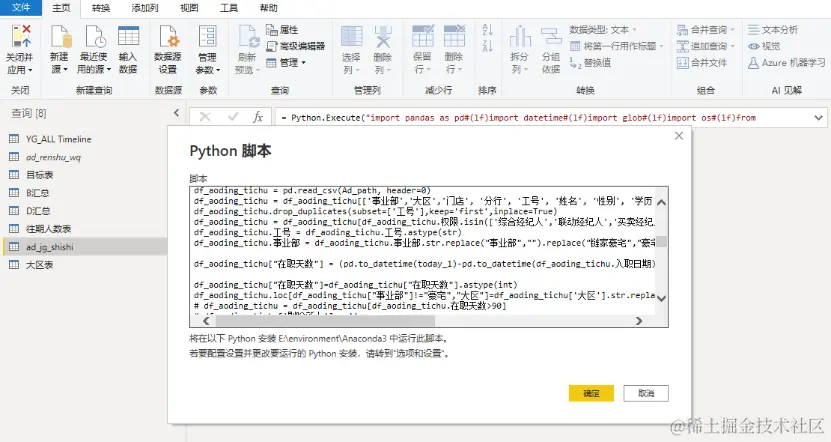Switch to the 添加列 (Add Column) tab
This screenshot has height=442, width=831.
click(145, 8)
